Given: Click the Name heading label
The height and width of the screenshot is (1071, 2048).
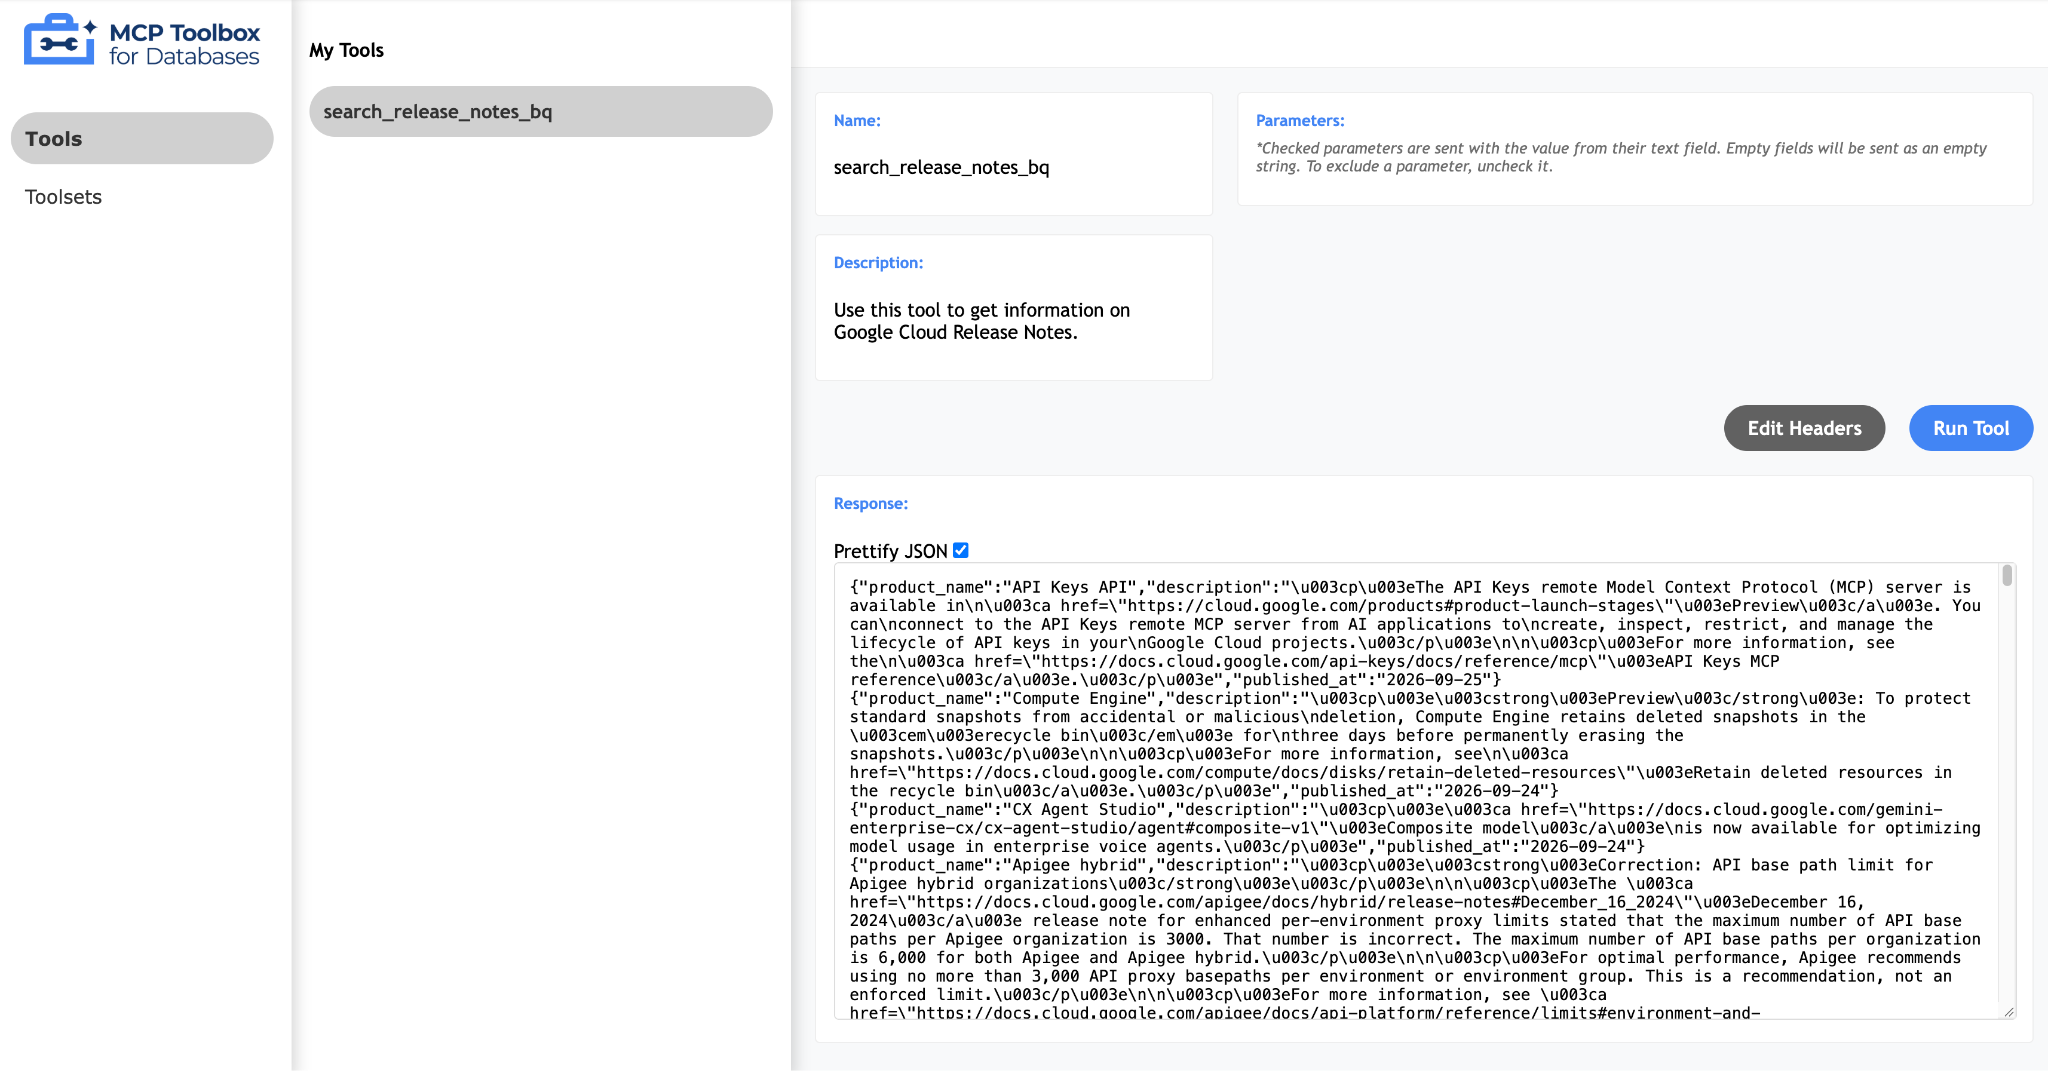Looking at the screenshot, I should pos(857,120).
